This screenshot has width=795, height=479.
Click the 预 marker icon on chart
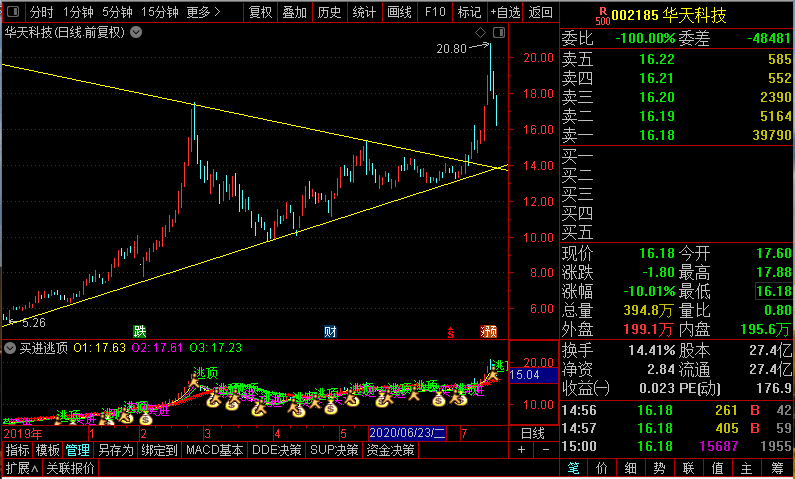[488, 332]
